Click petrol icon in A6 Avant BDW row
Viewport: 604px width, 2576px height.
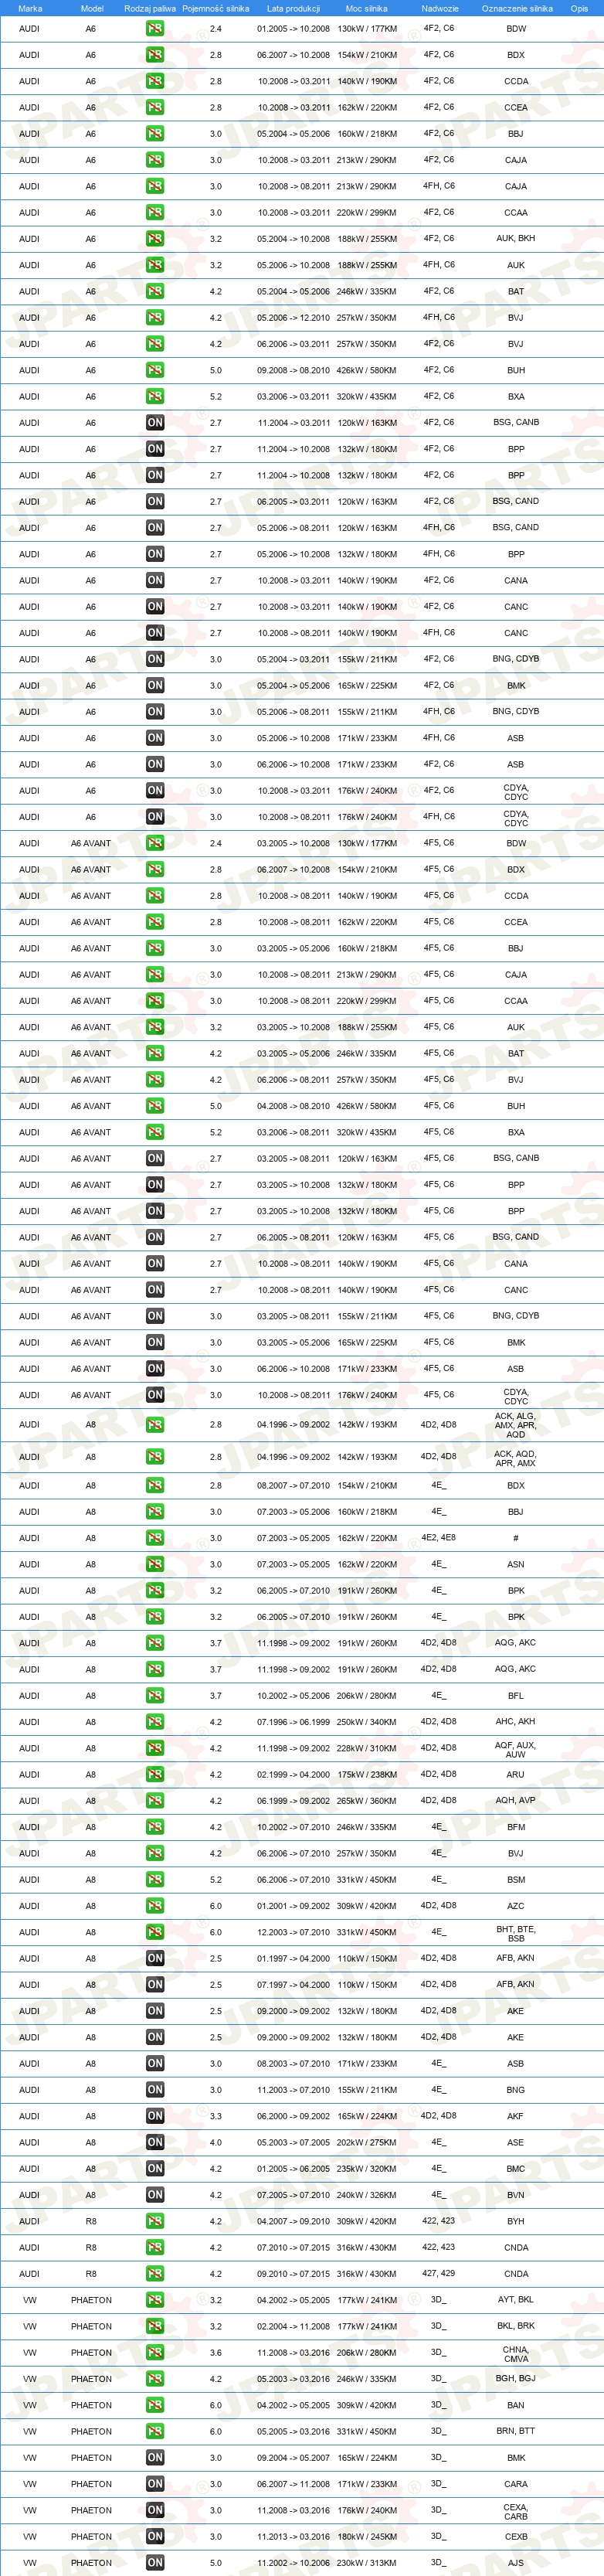155,843
